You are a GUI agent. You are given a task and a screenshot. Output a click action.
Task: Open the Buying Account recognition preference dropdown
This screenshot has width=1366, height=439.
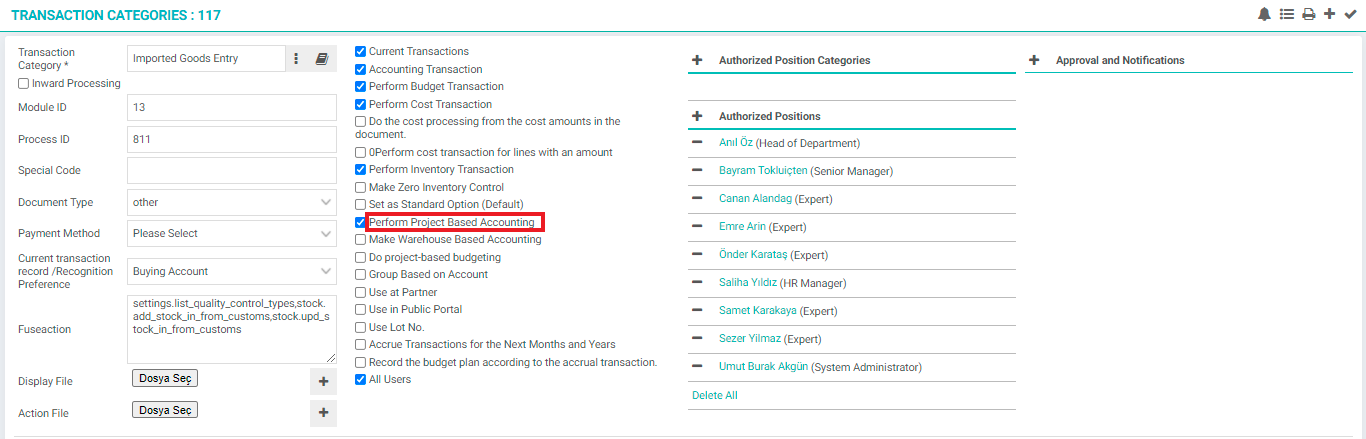point(232,271)
